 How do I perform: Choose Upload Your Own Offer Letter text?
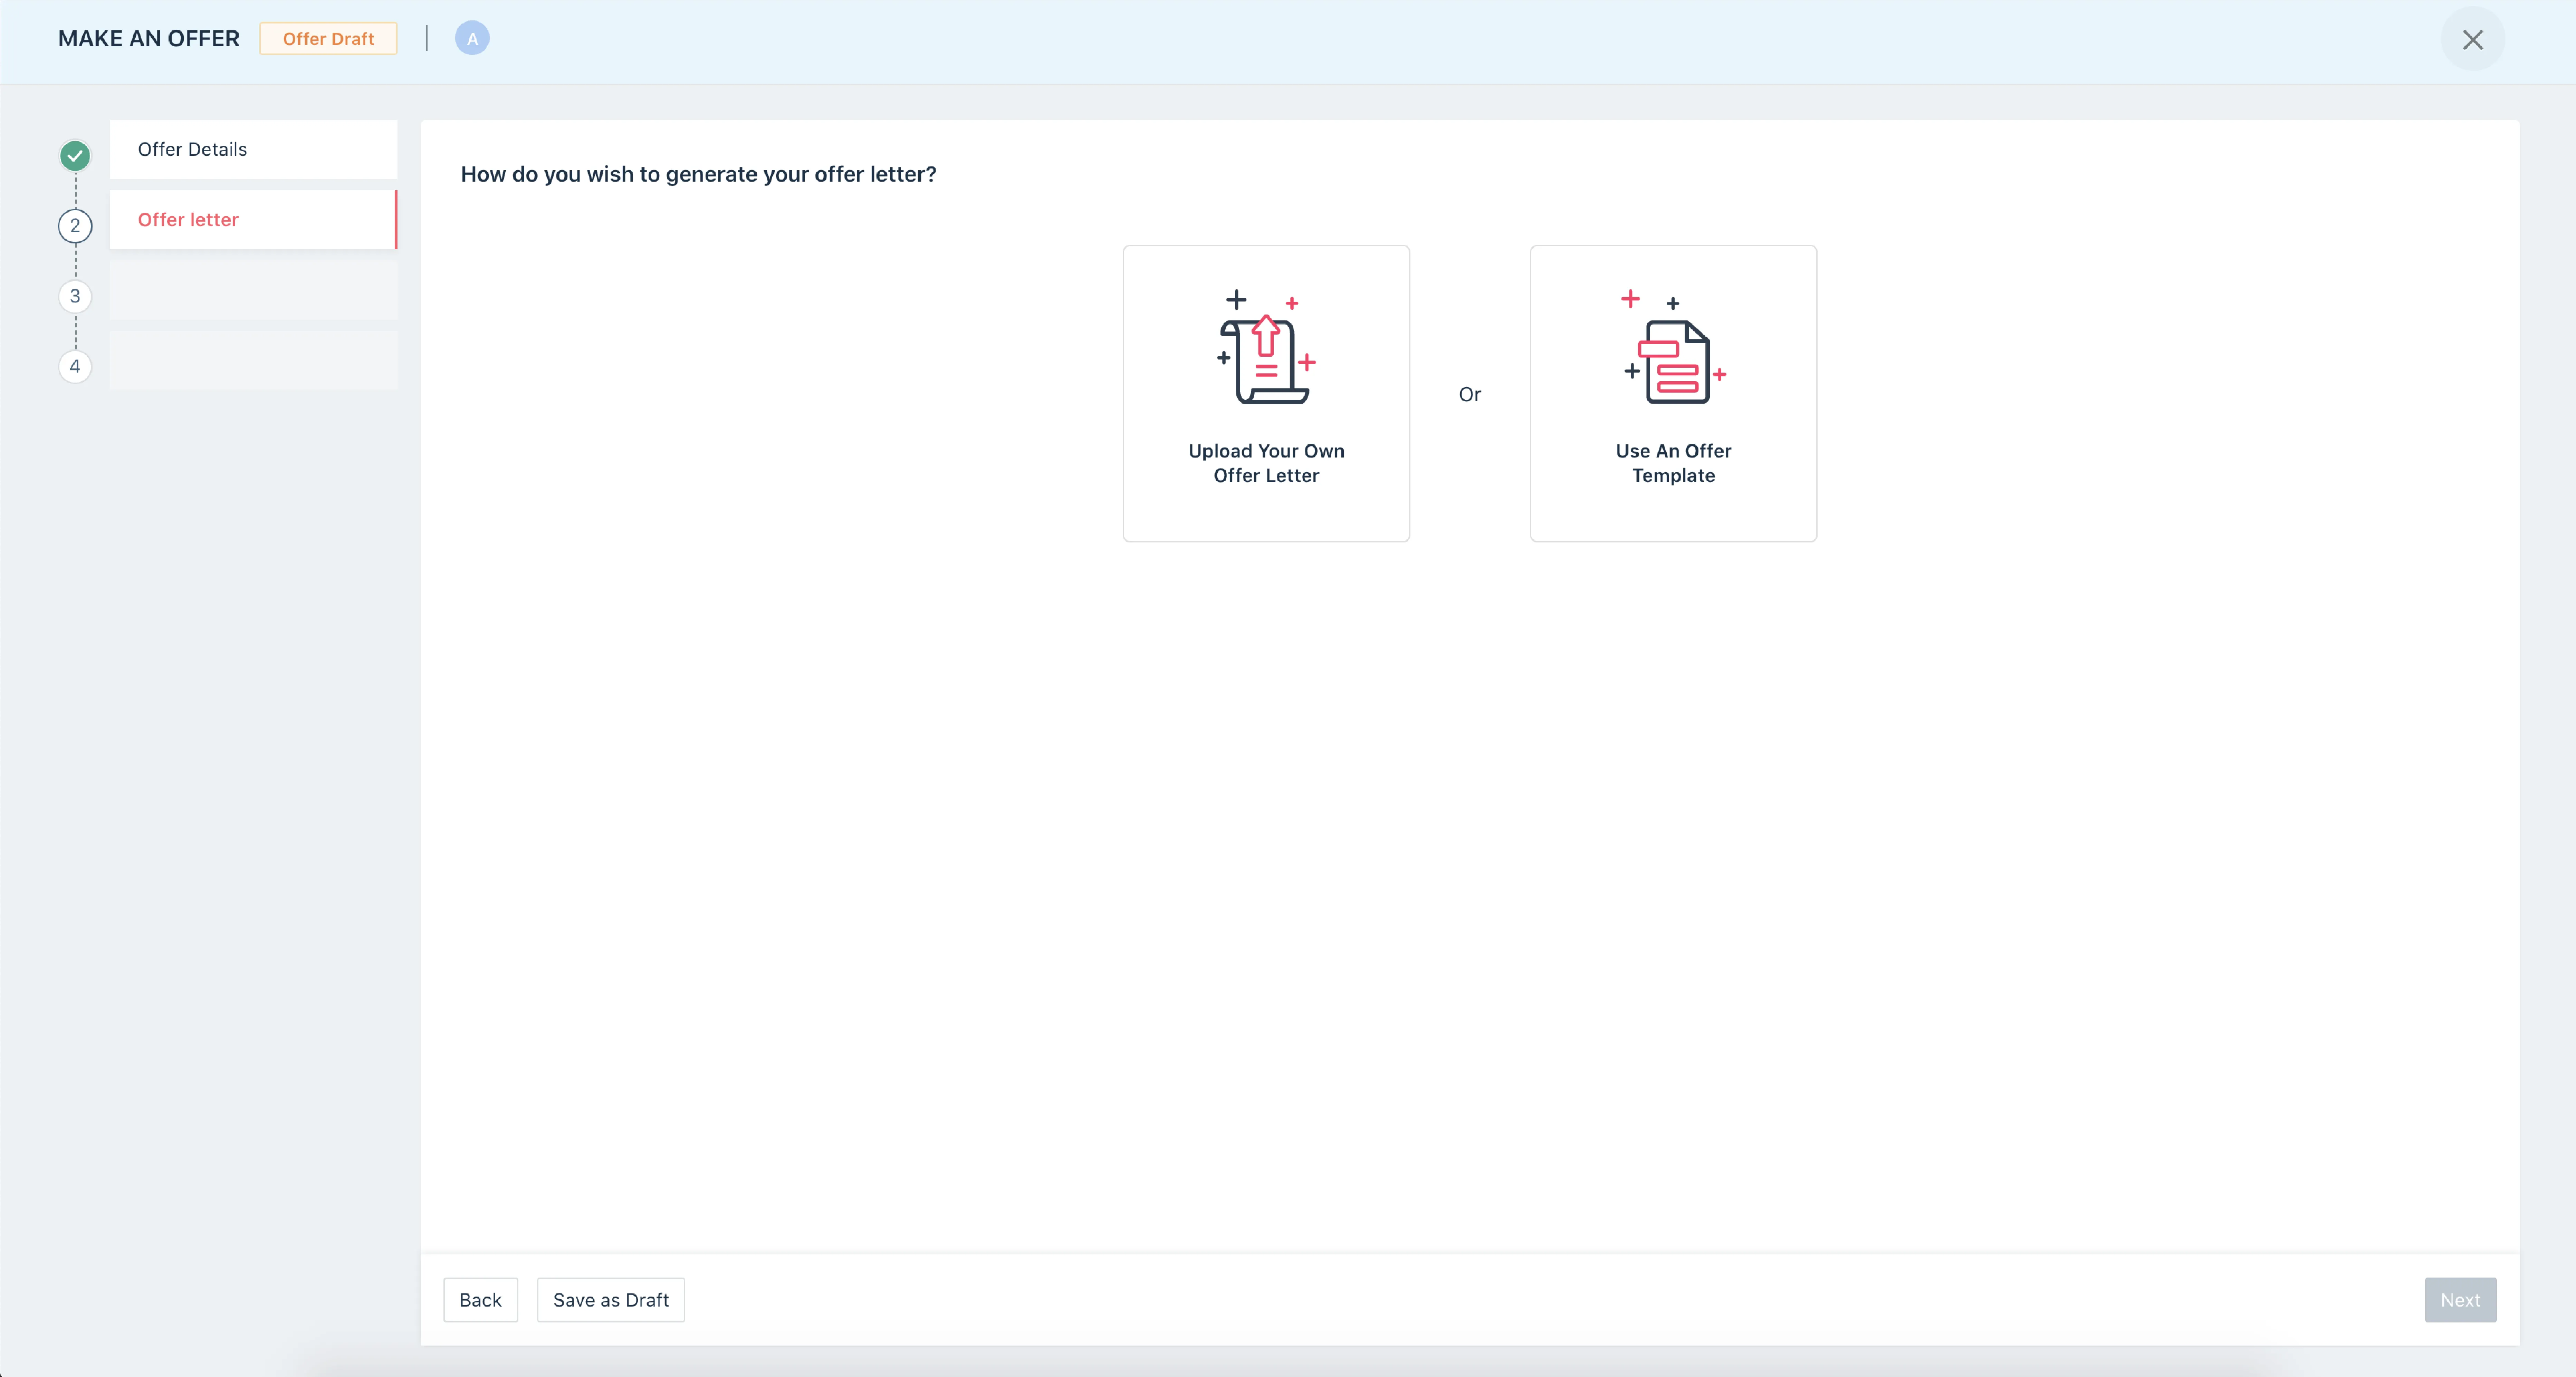[x=1266, y=463]
